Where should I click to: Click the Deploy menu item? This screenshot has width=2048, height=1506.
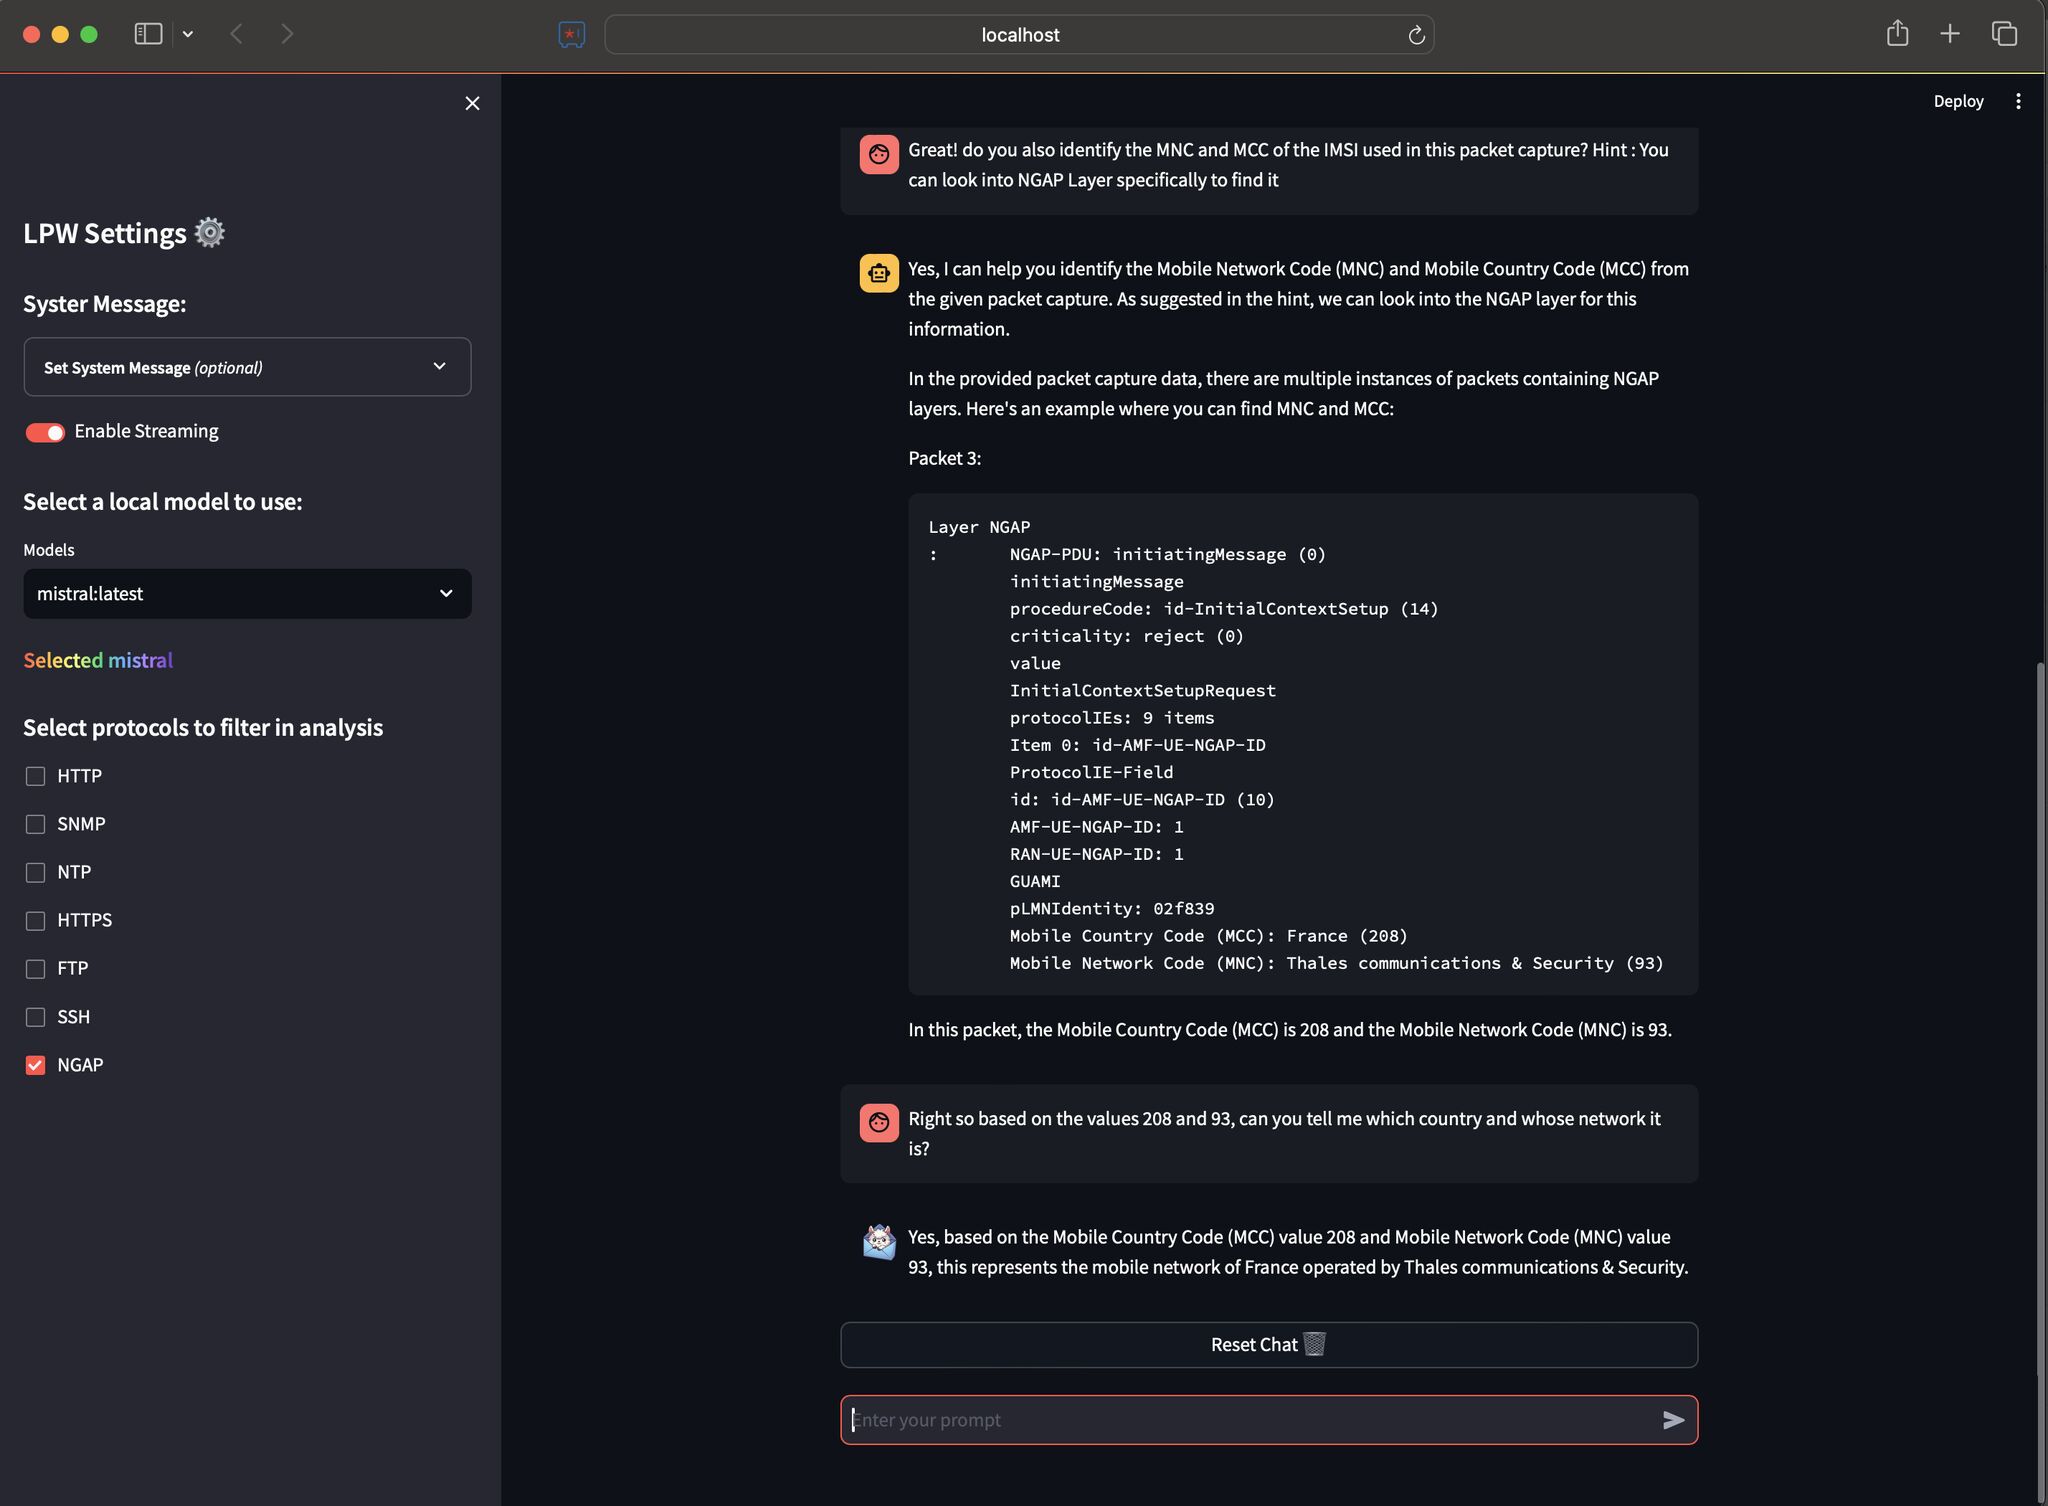click(1957, 101)
